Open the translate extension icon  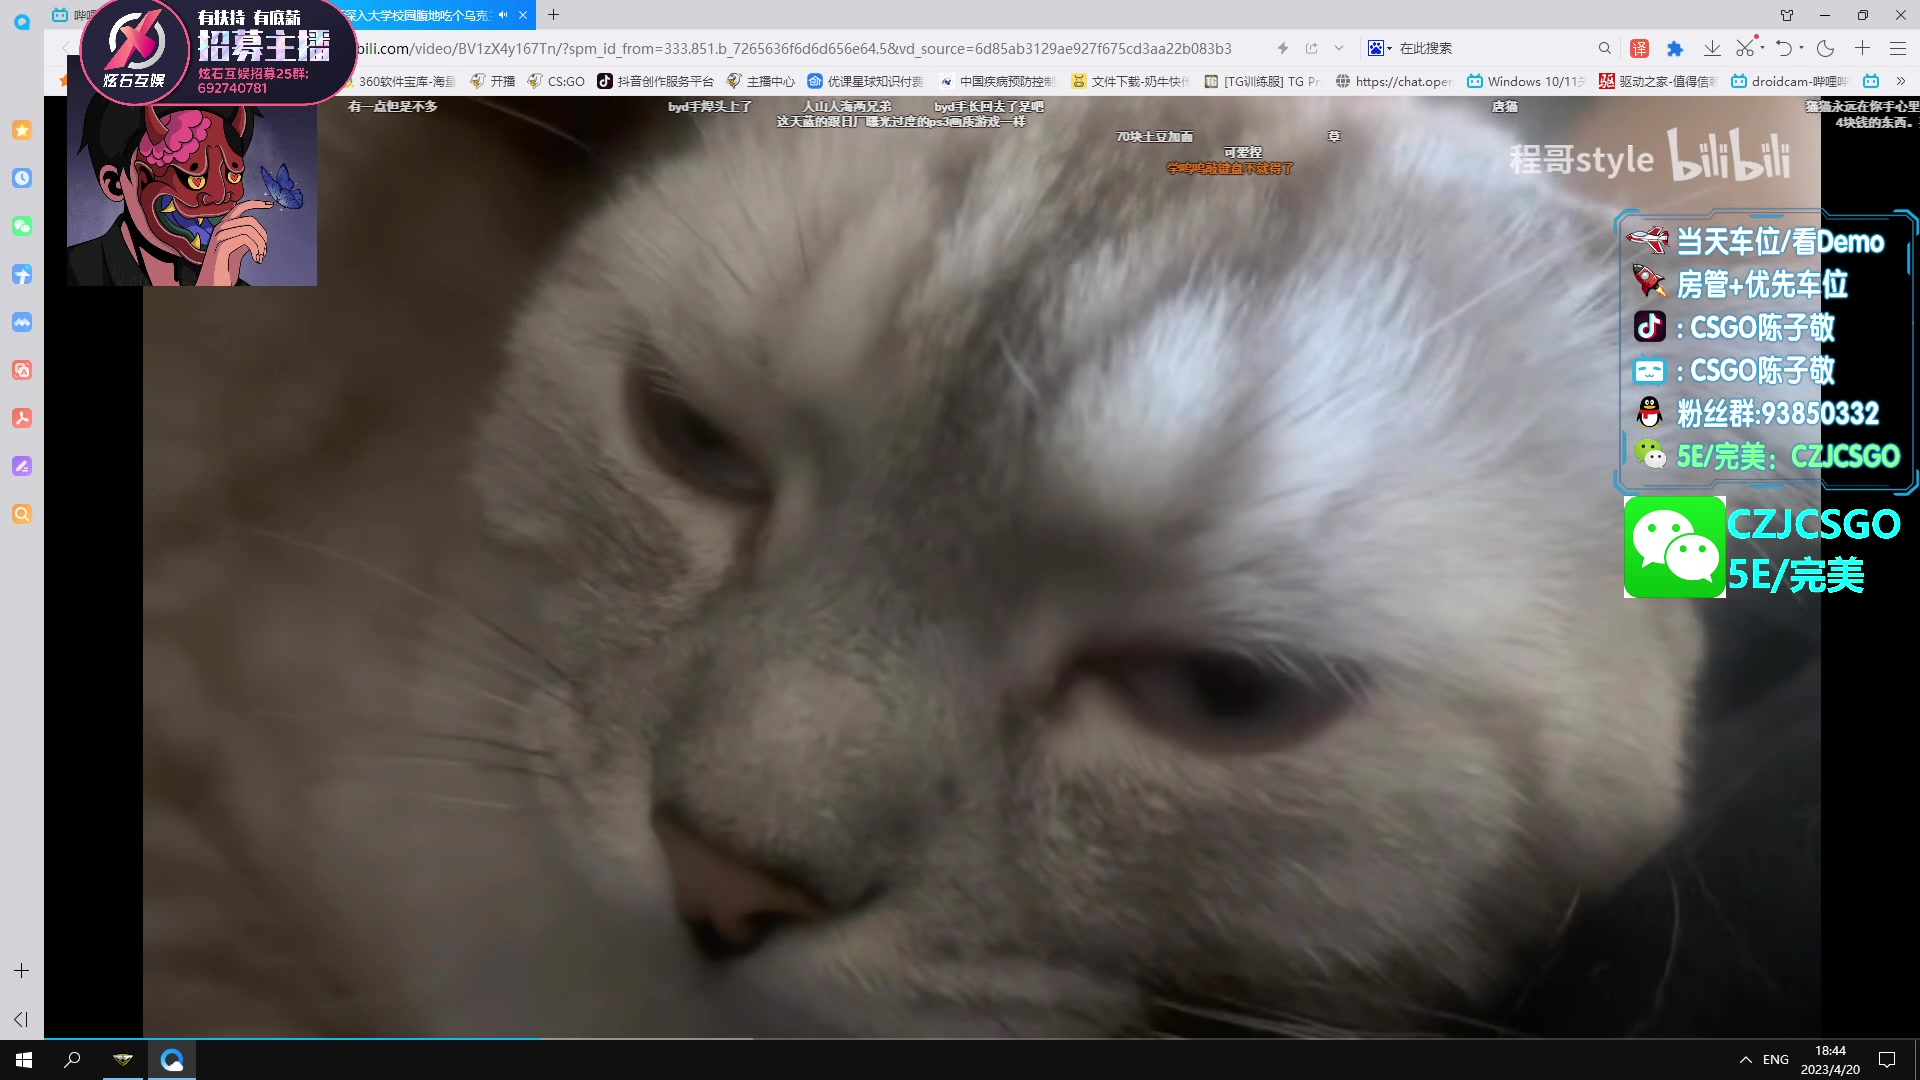point(1640,48)
